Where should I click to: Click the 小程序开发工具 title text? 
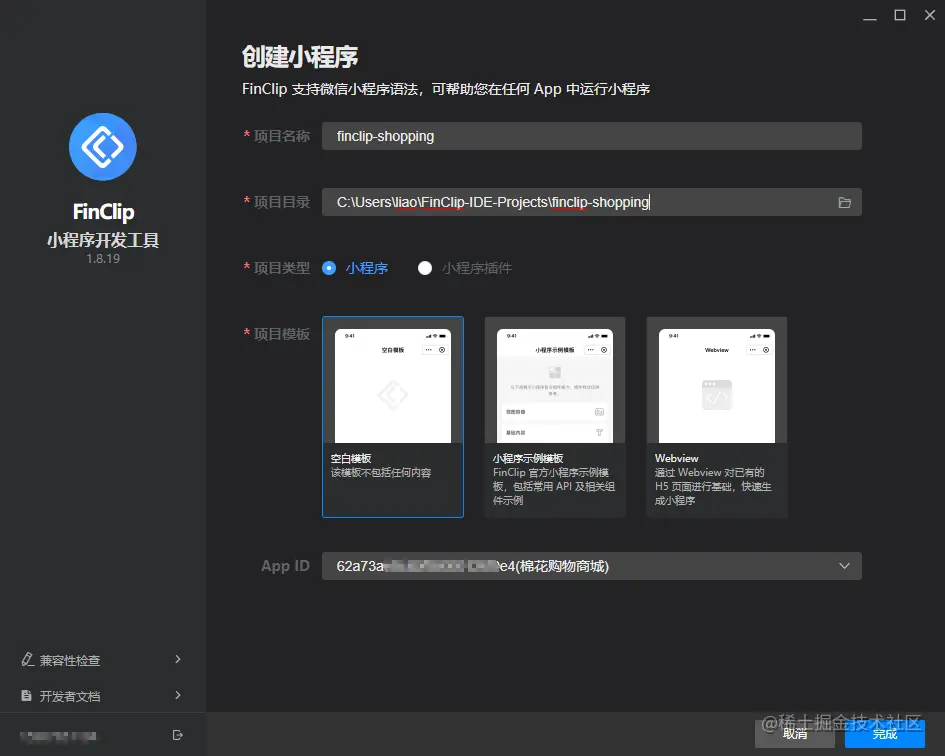tap(103, 240)
